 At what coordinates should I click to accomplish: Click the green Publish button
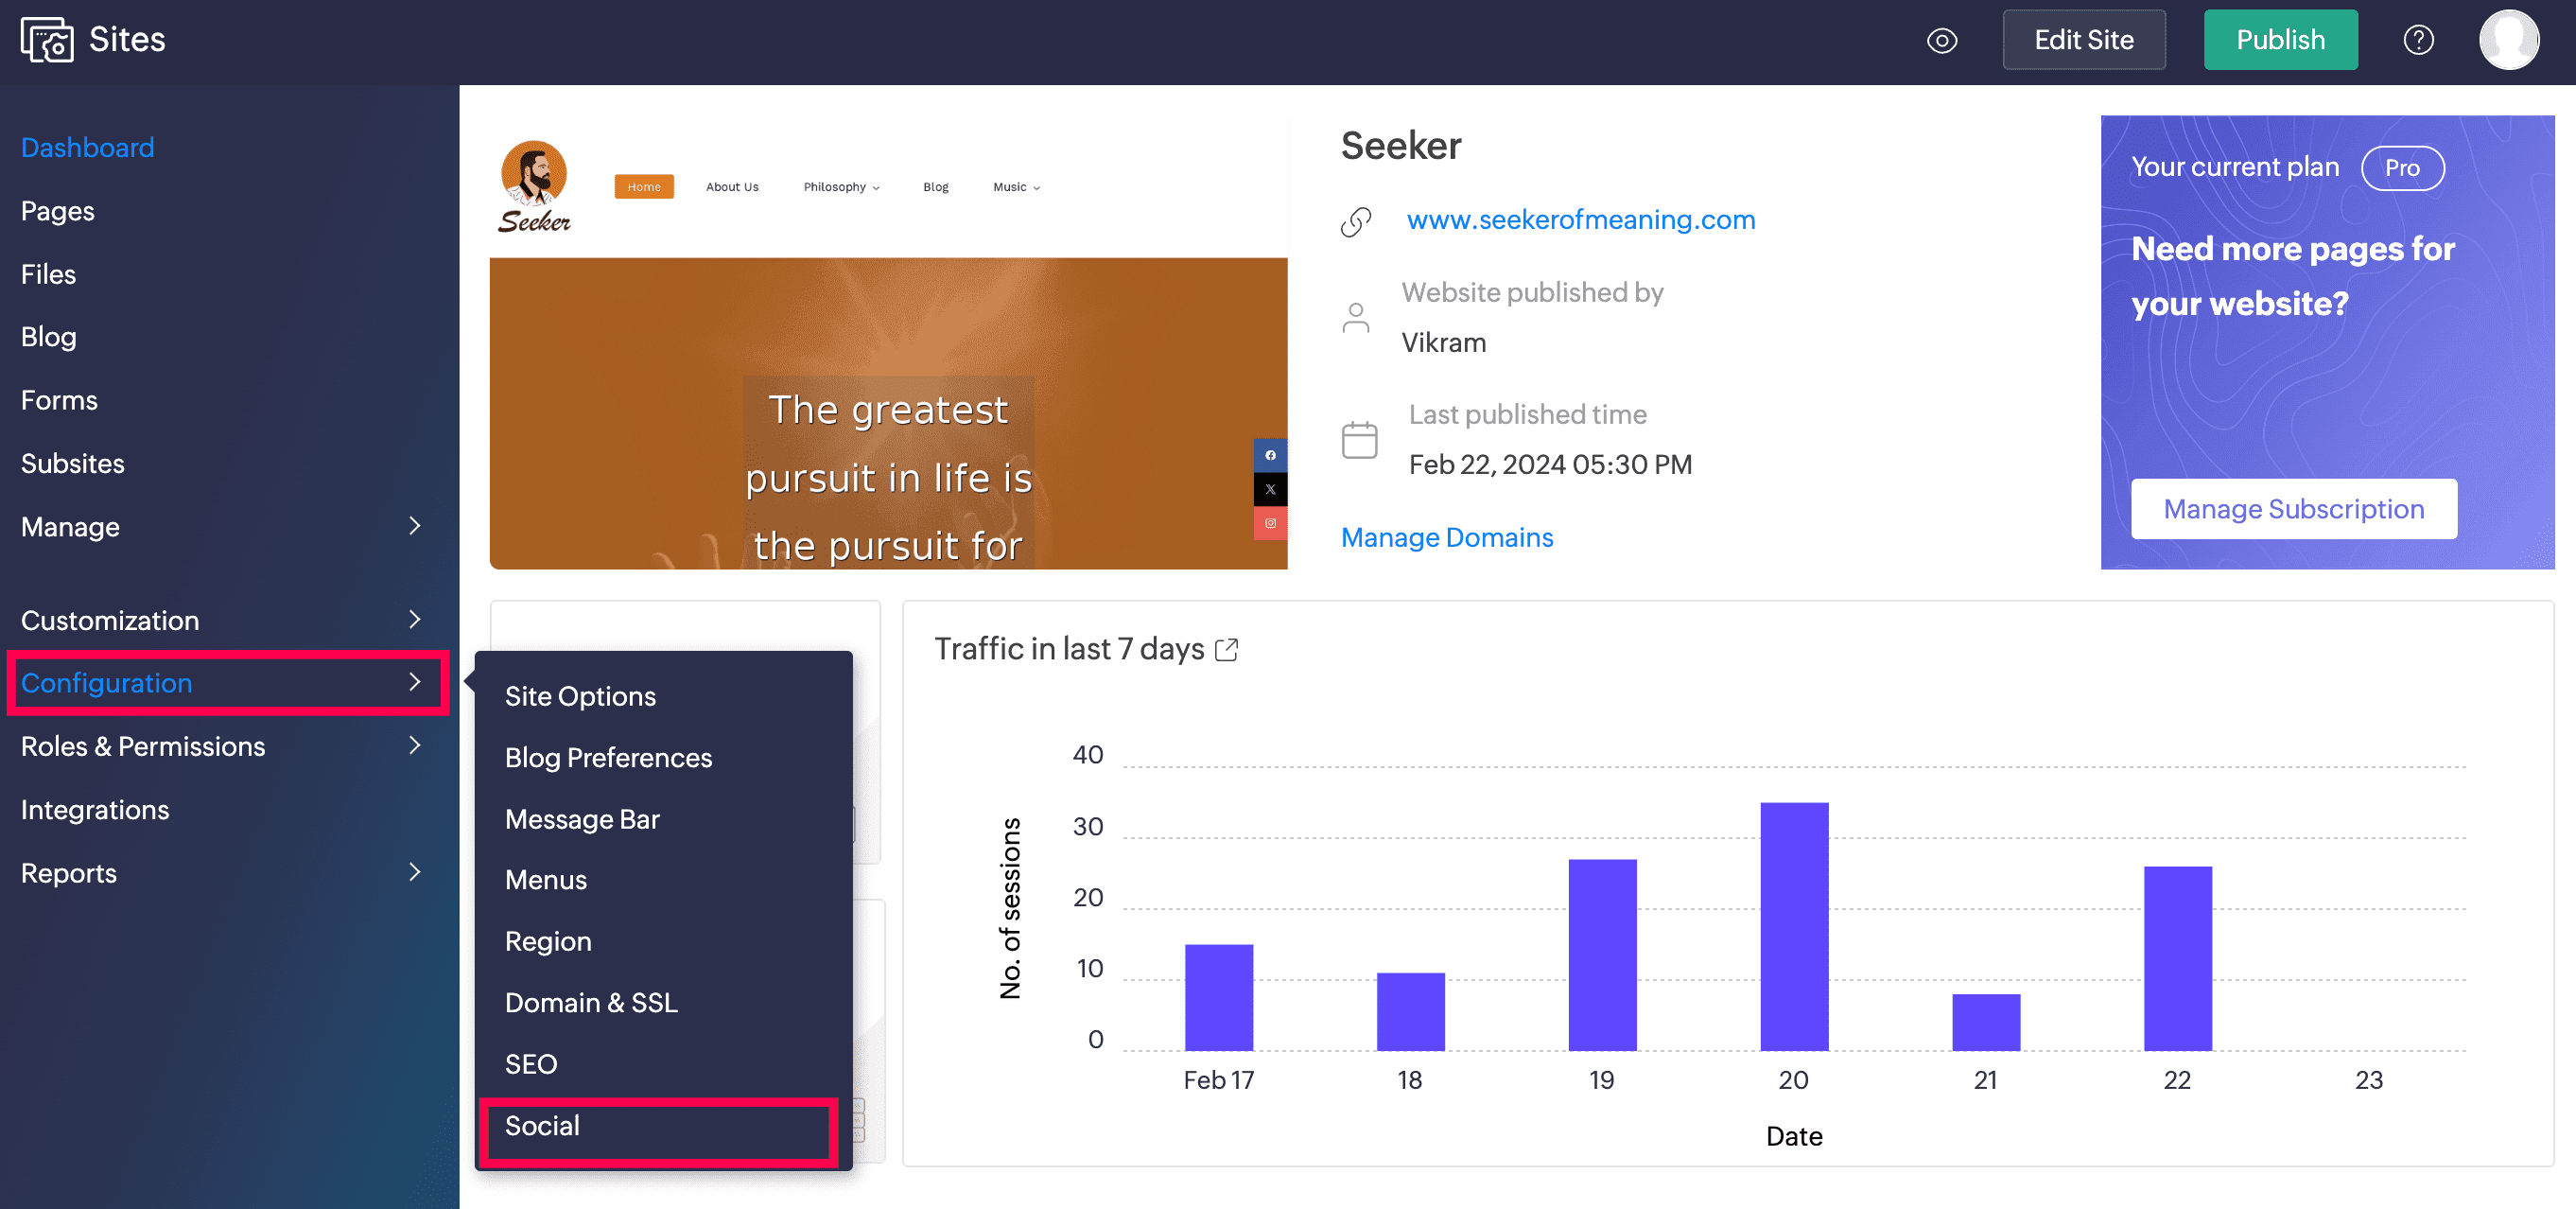[2279, 40]
